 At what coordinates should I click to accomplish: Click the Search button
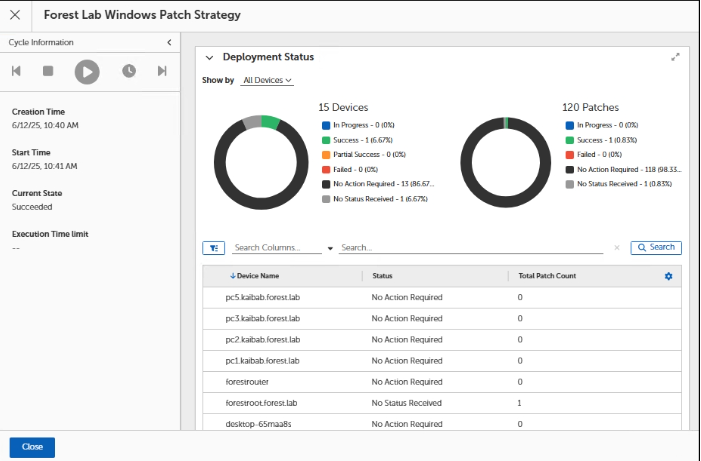pos(656,247)
